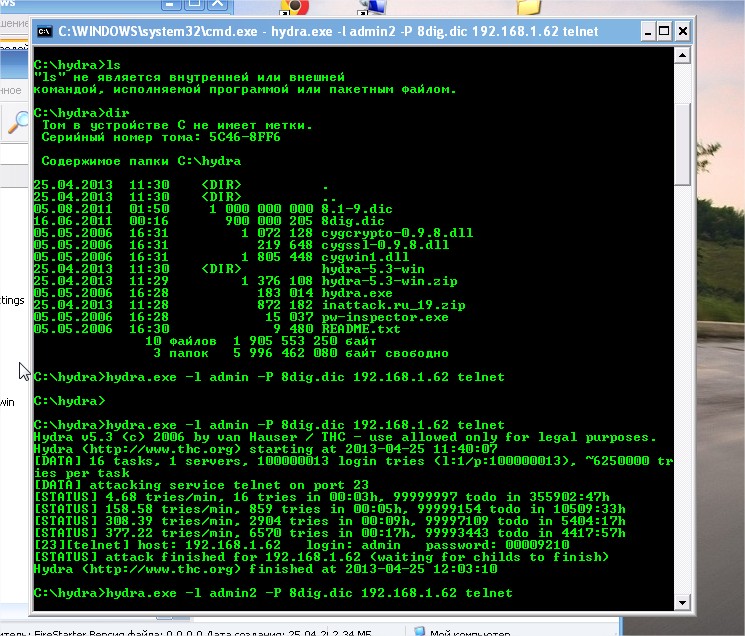Click the console vertical scrollbar thumb
745x636 pixels.
pyautogui.click(x=682, y=144)
